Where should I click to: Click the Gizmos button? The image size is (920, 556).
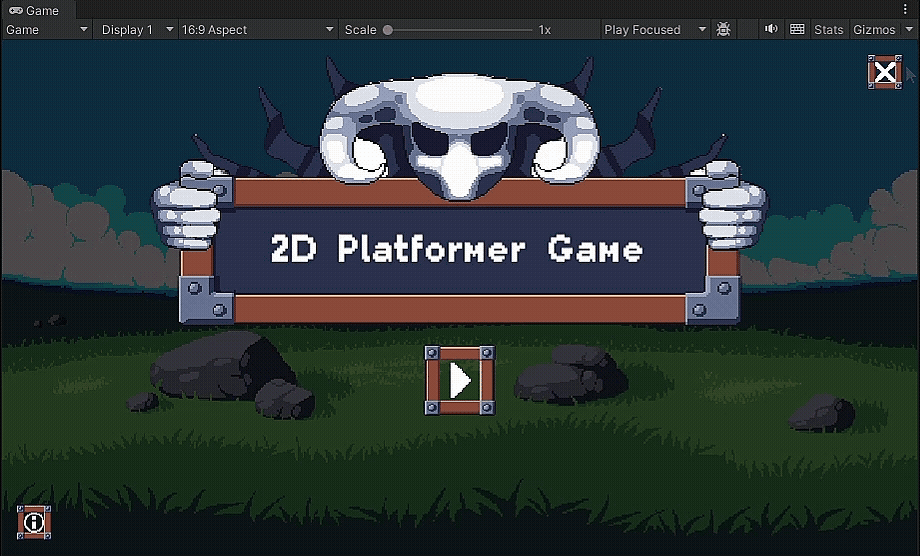click(x=874, y=30)
